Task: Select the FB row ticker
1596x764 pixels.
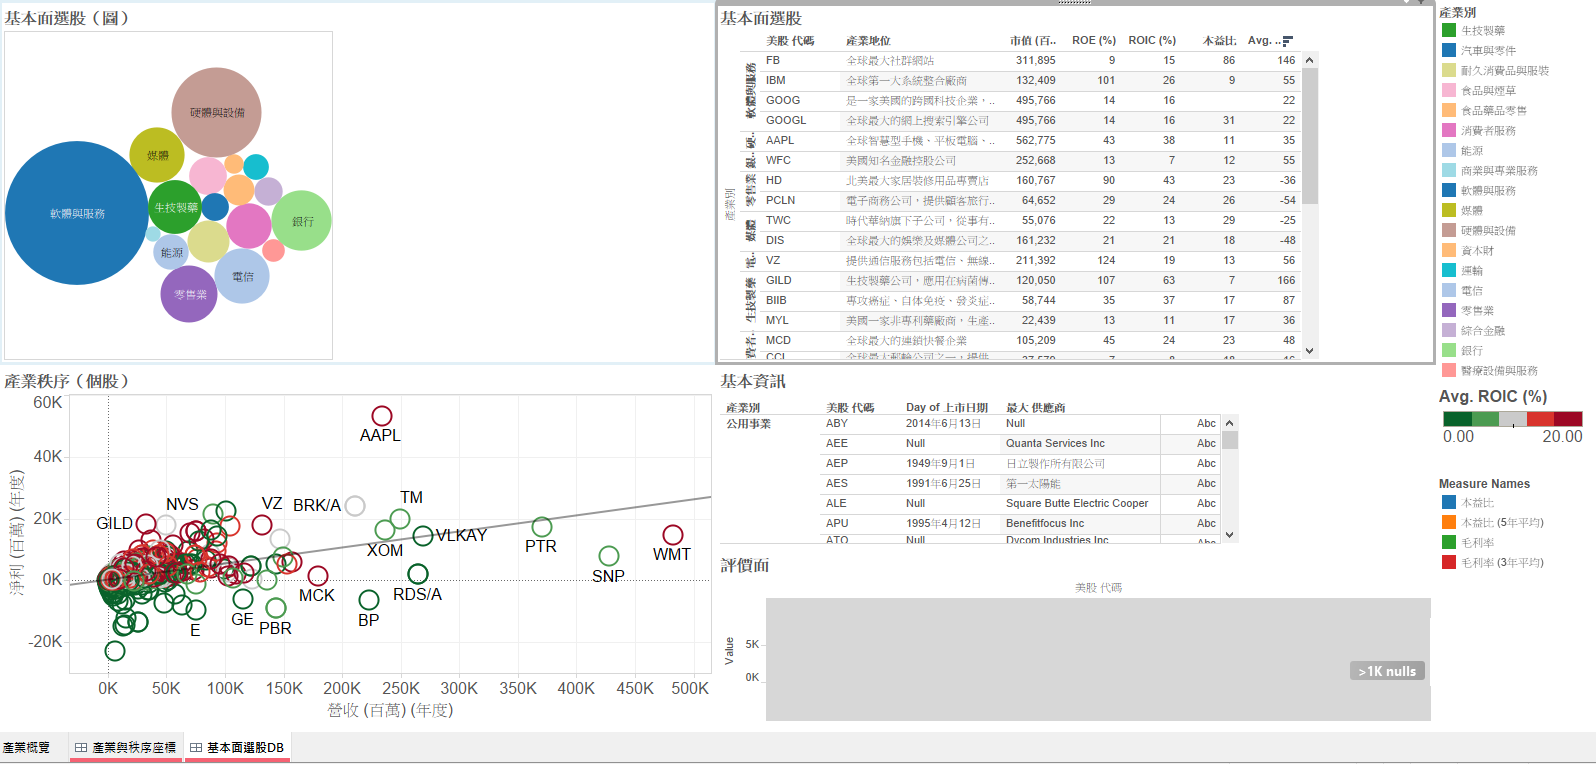Action: (x=773, y=61)
